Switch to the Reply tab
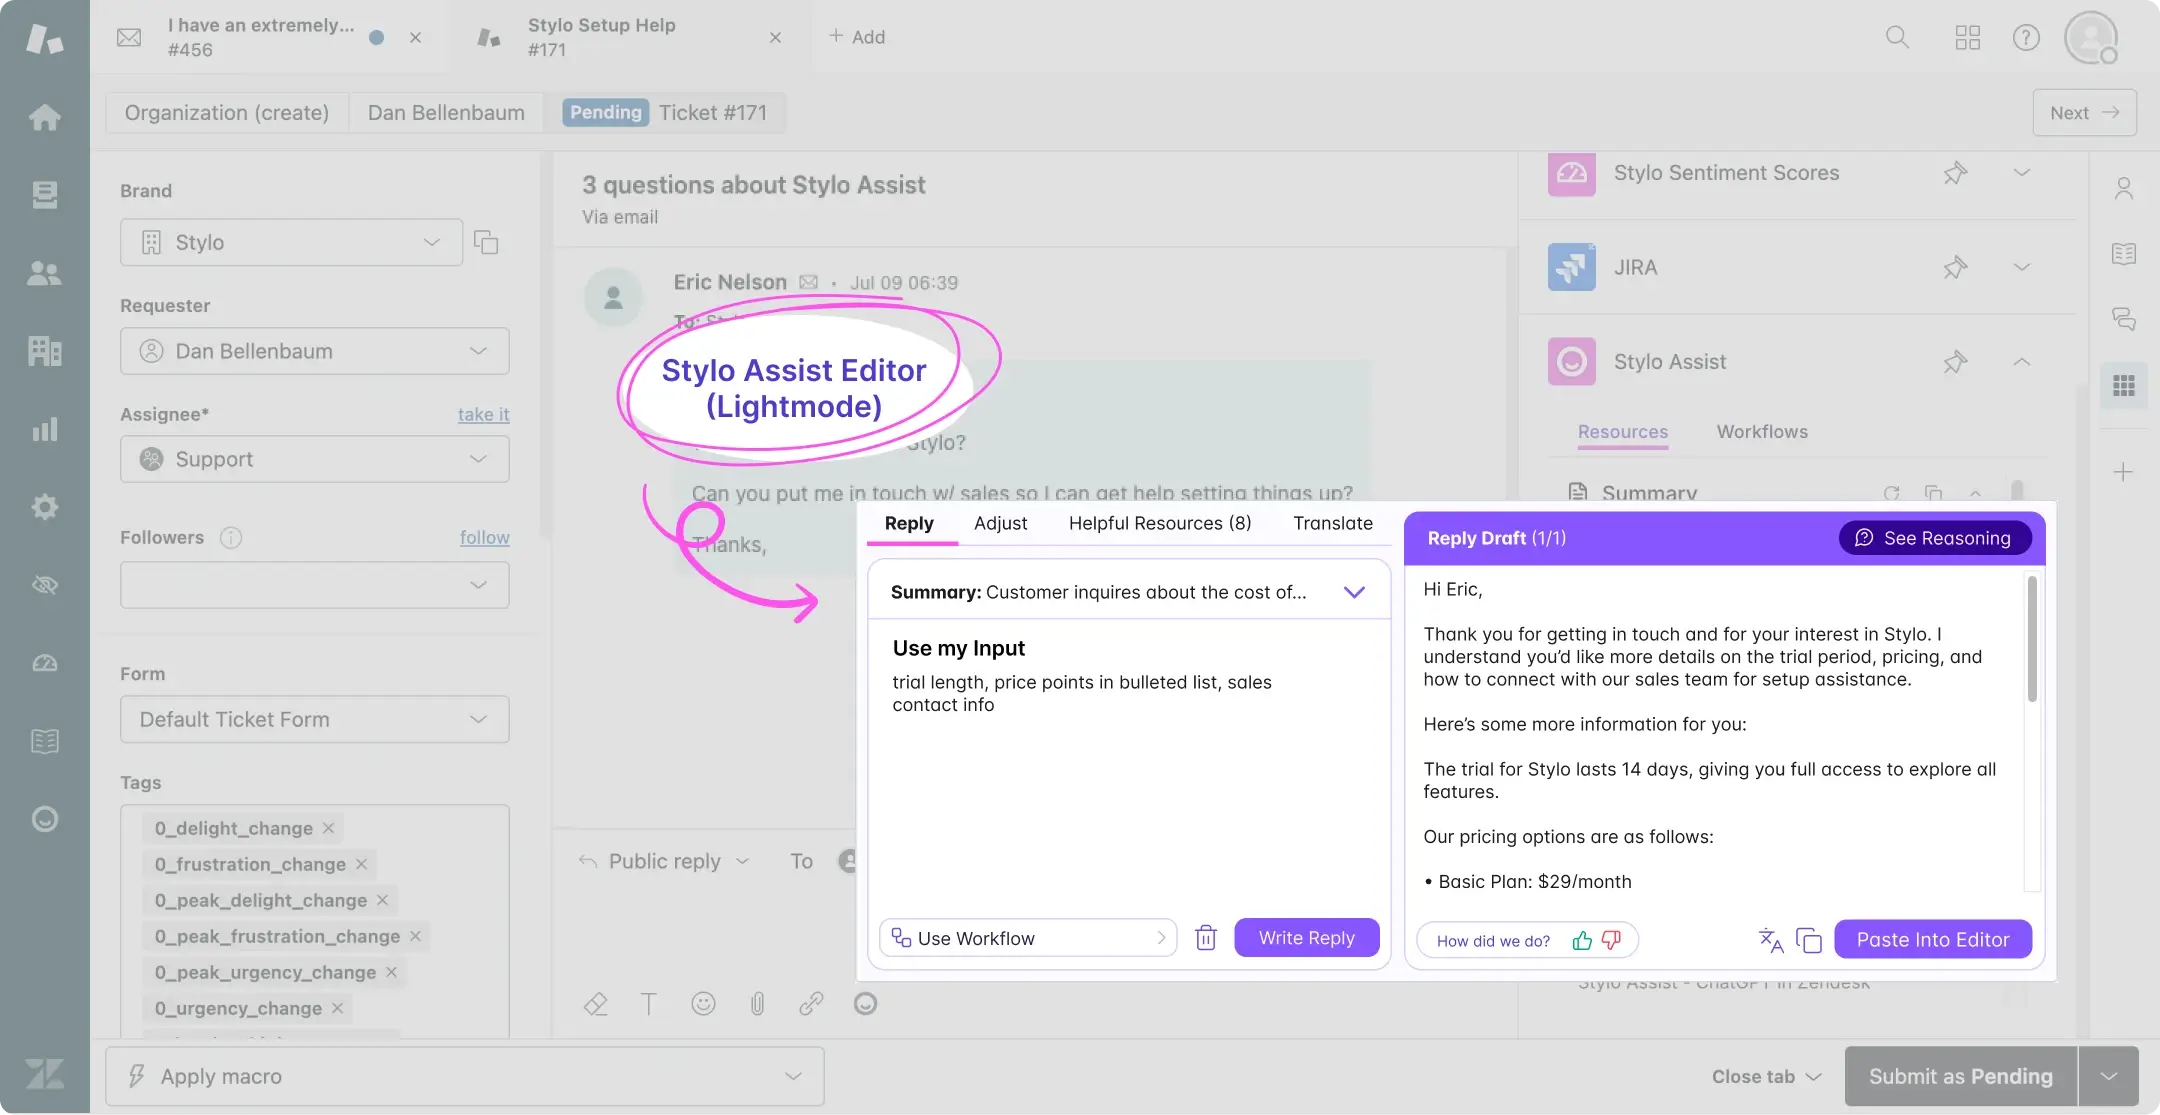The width and height of the screenshot is (2160, 1115). pos(909,523)
